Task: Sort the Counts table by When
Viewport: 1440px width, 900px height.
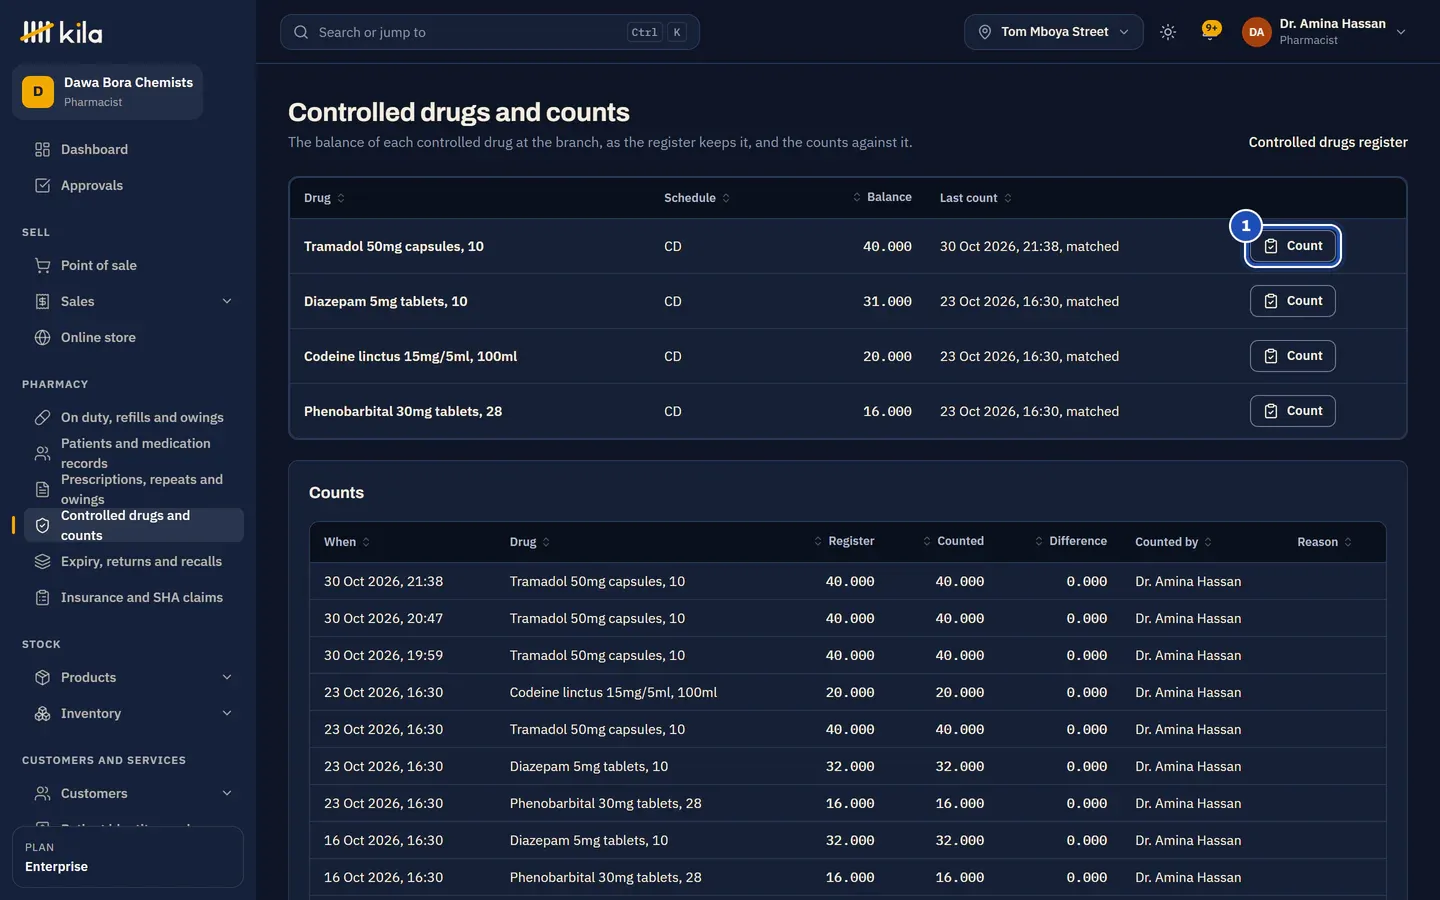Action: click(347, 542)
